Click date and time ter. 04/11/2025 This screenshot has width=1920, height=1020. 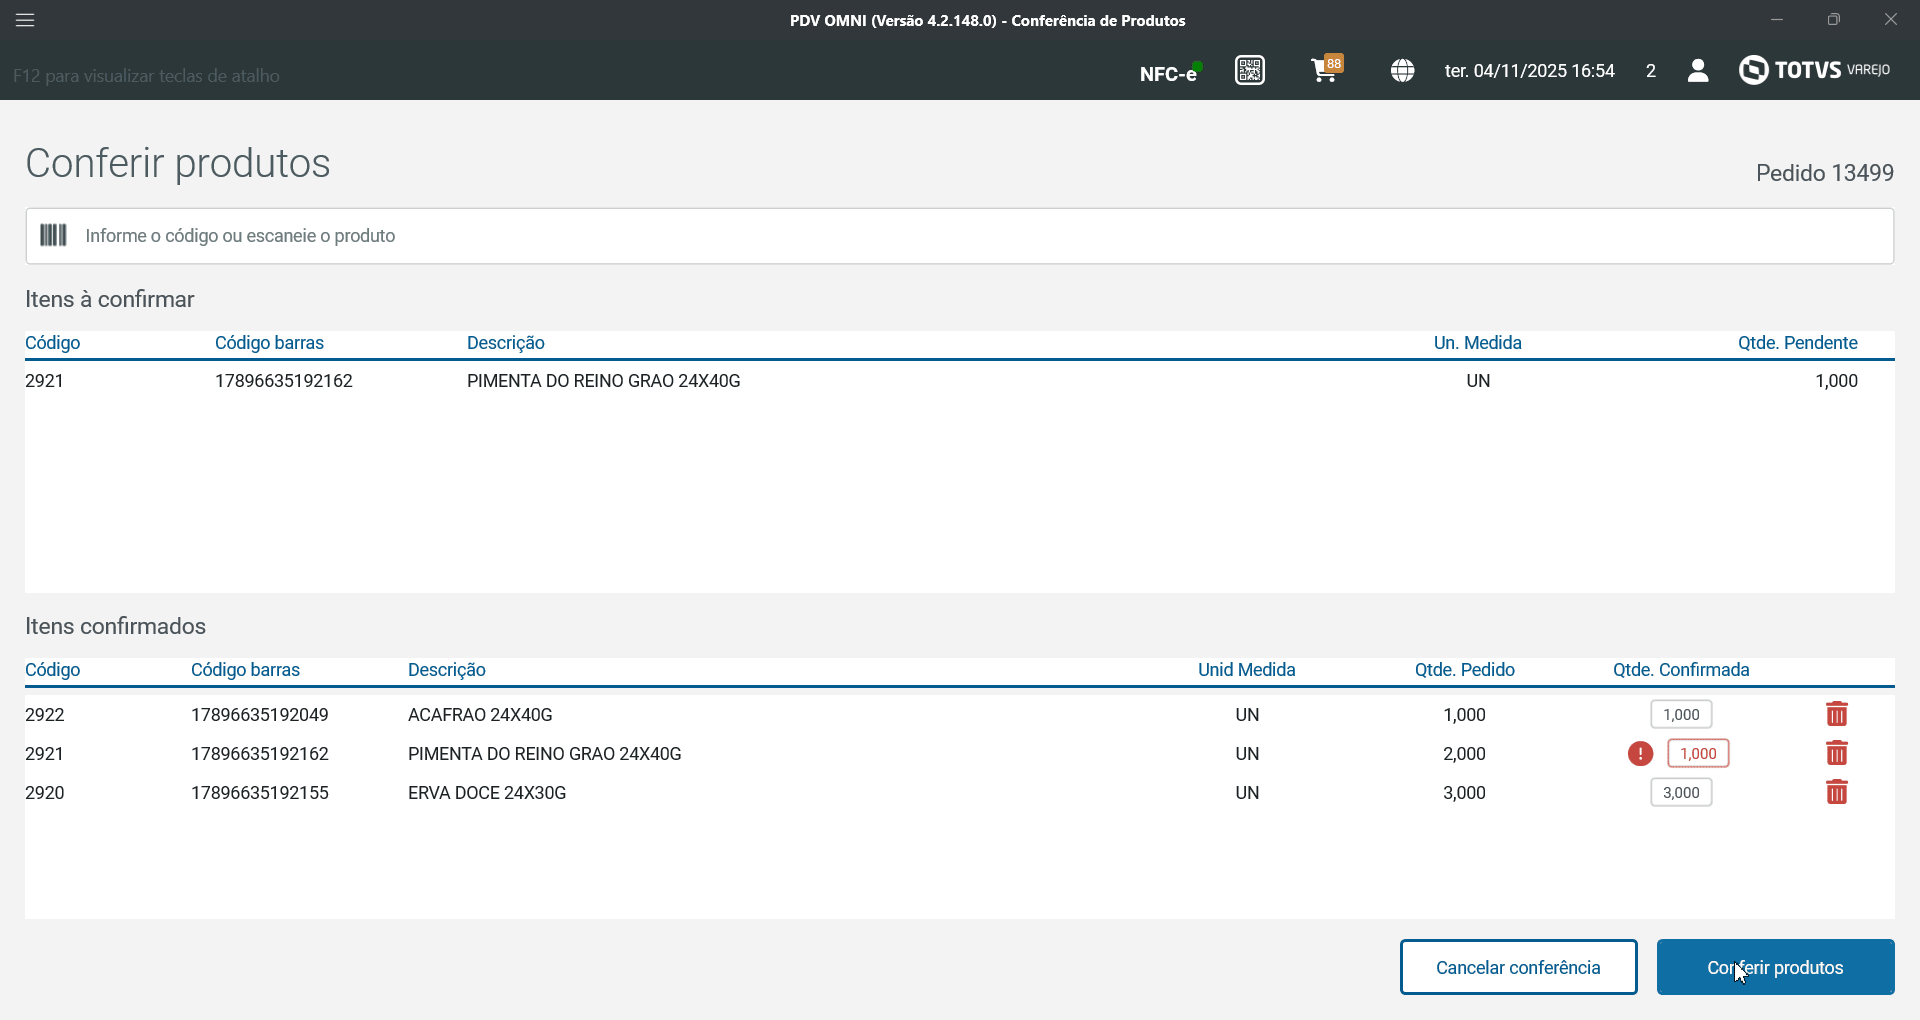[1529, 71]
